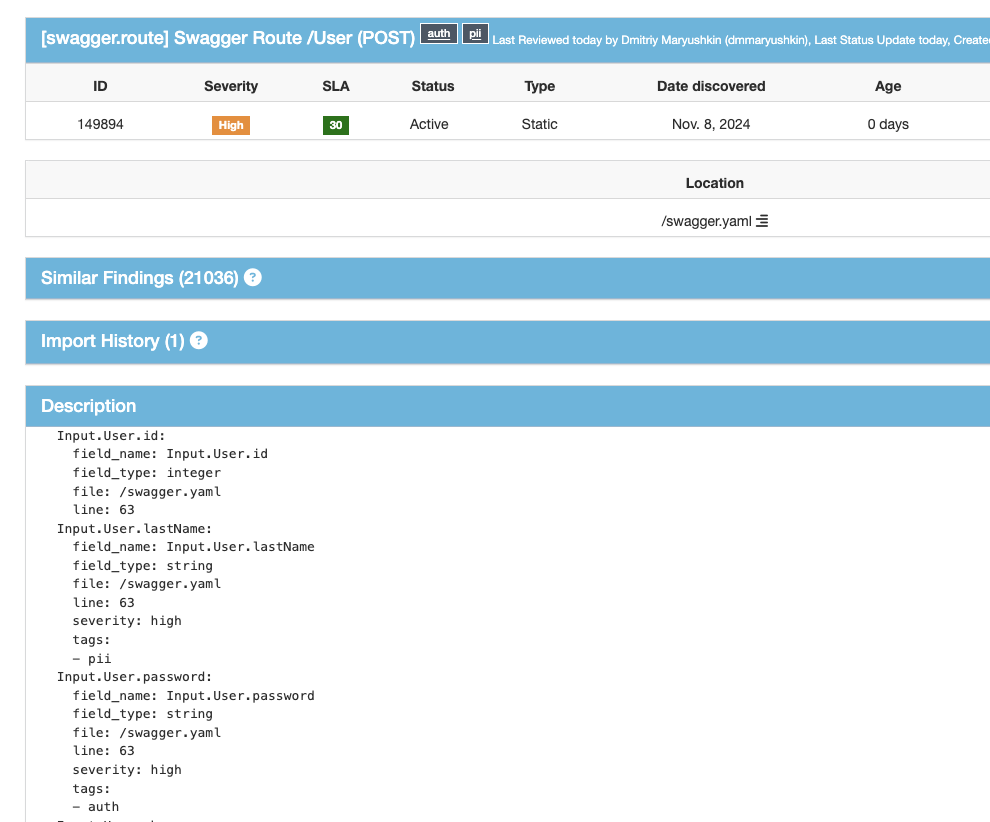
Task: Click the SLA column header
Action: (x=336, y=86)
